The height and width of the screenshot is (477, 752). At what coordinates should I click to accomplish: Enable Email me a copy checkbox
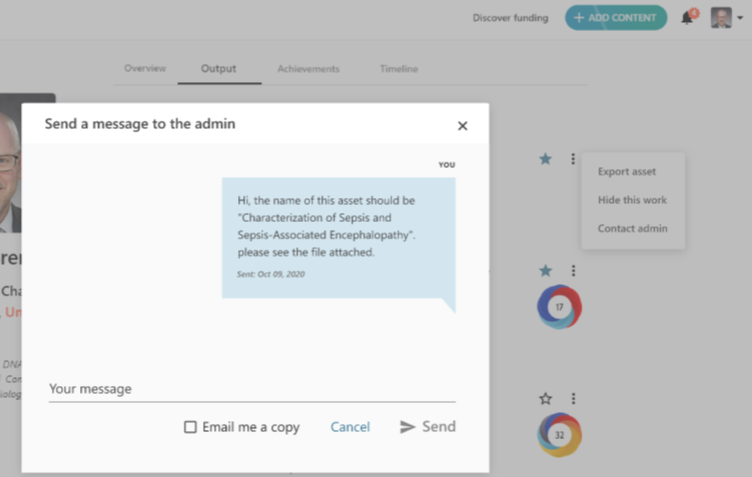190,427
